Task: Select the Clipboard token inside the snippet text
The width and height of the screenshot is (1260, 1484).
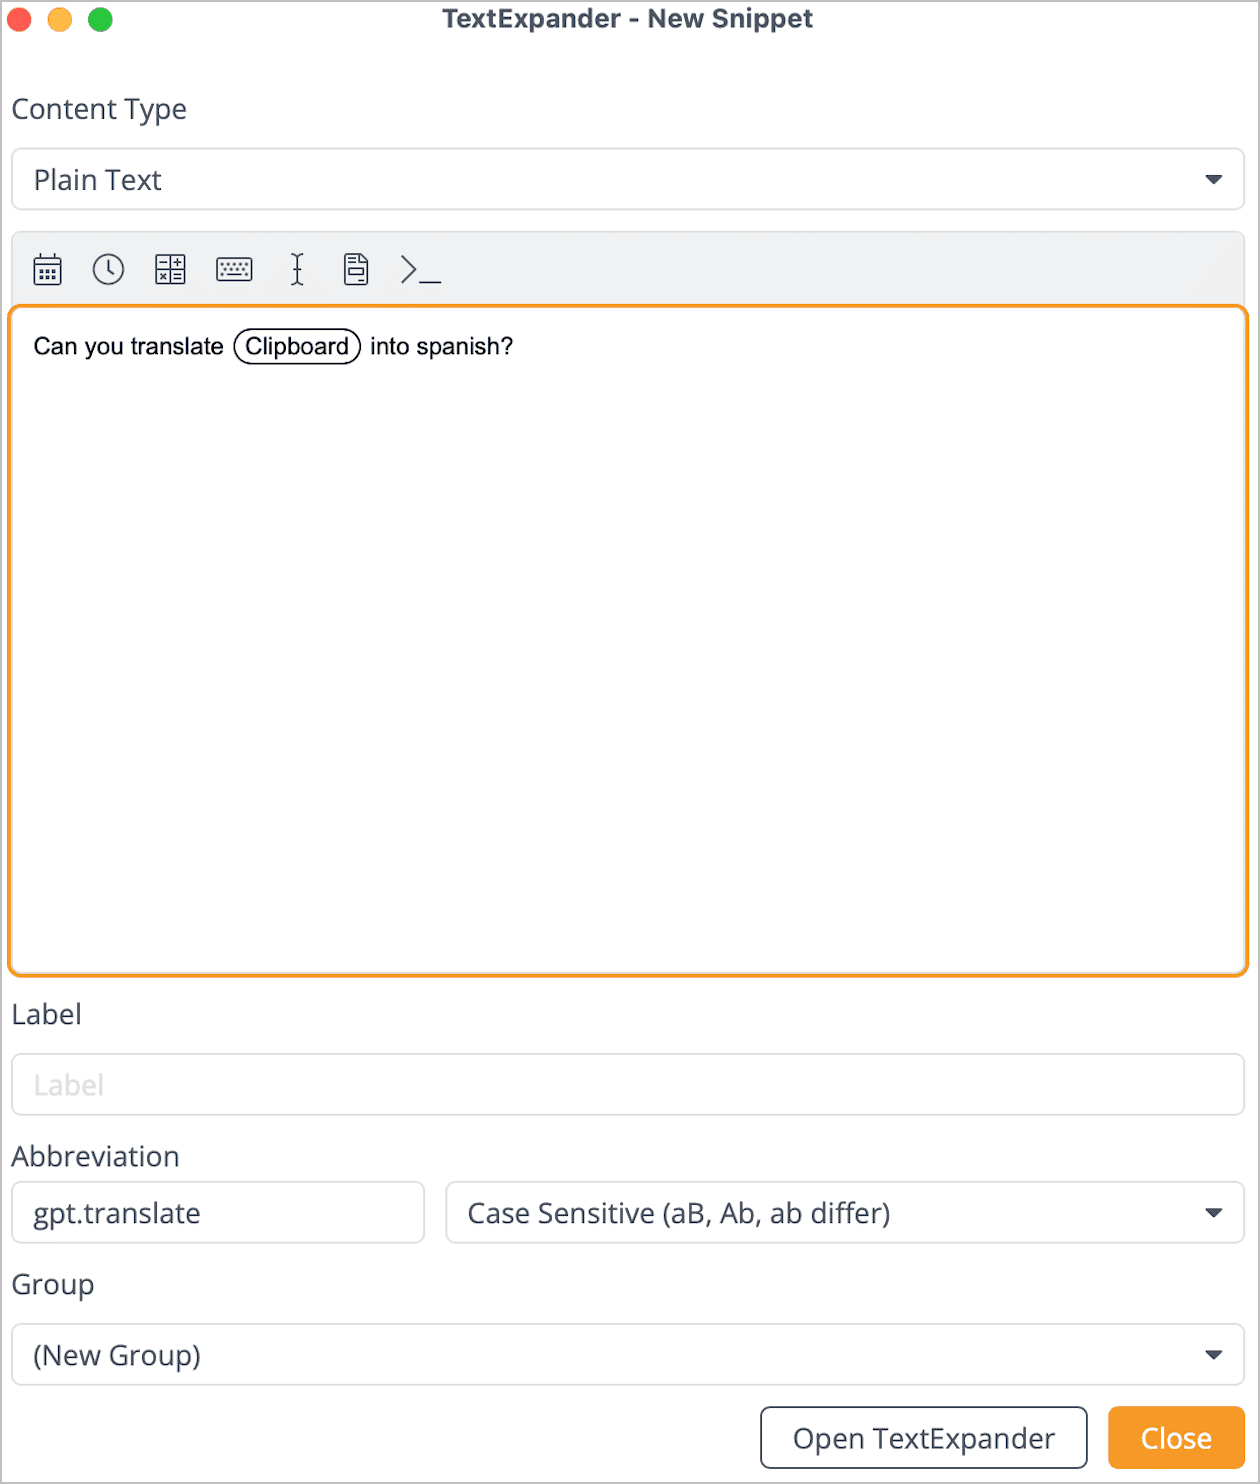Action: pyautogui.click(x=296, y=346)
